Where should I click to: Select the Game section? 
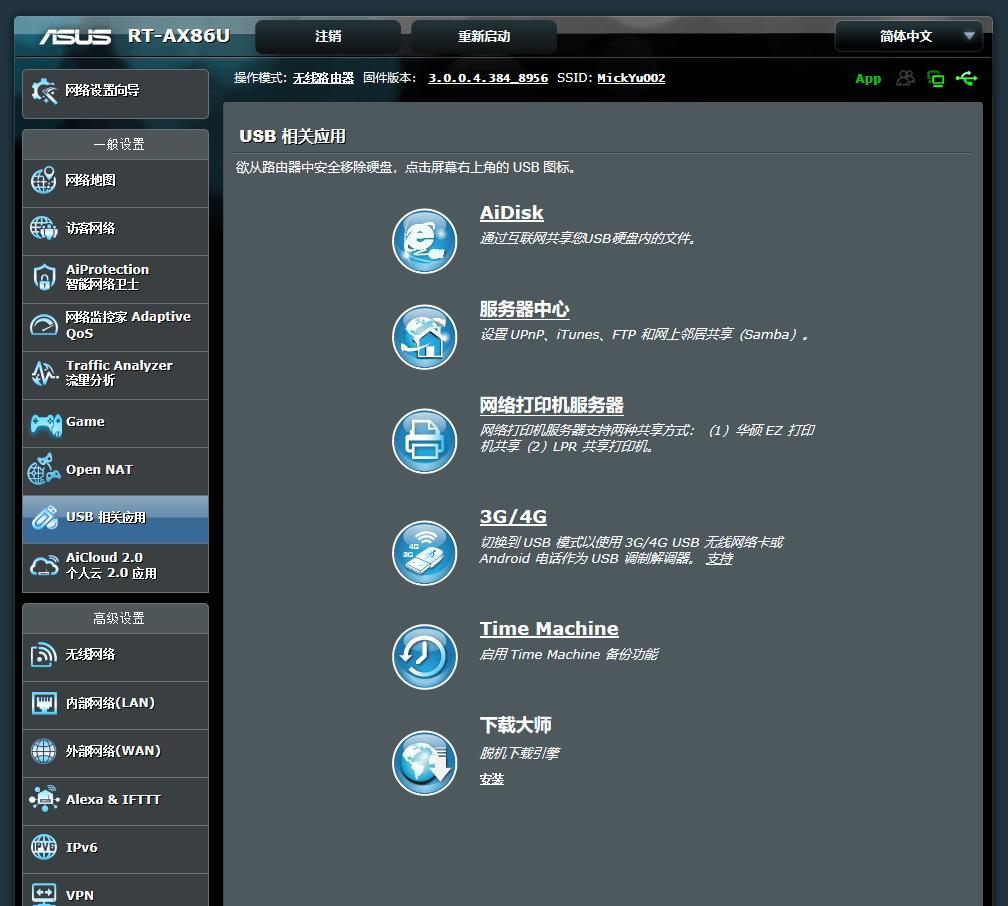tap(115, 422)
